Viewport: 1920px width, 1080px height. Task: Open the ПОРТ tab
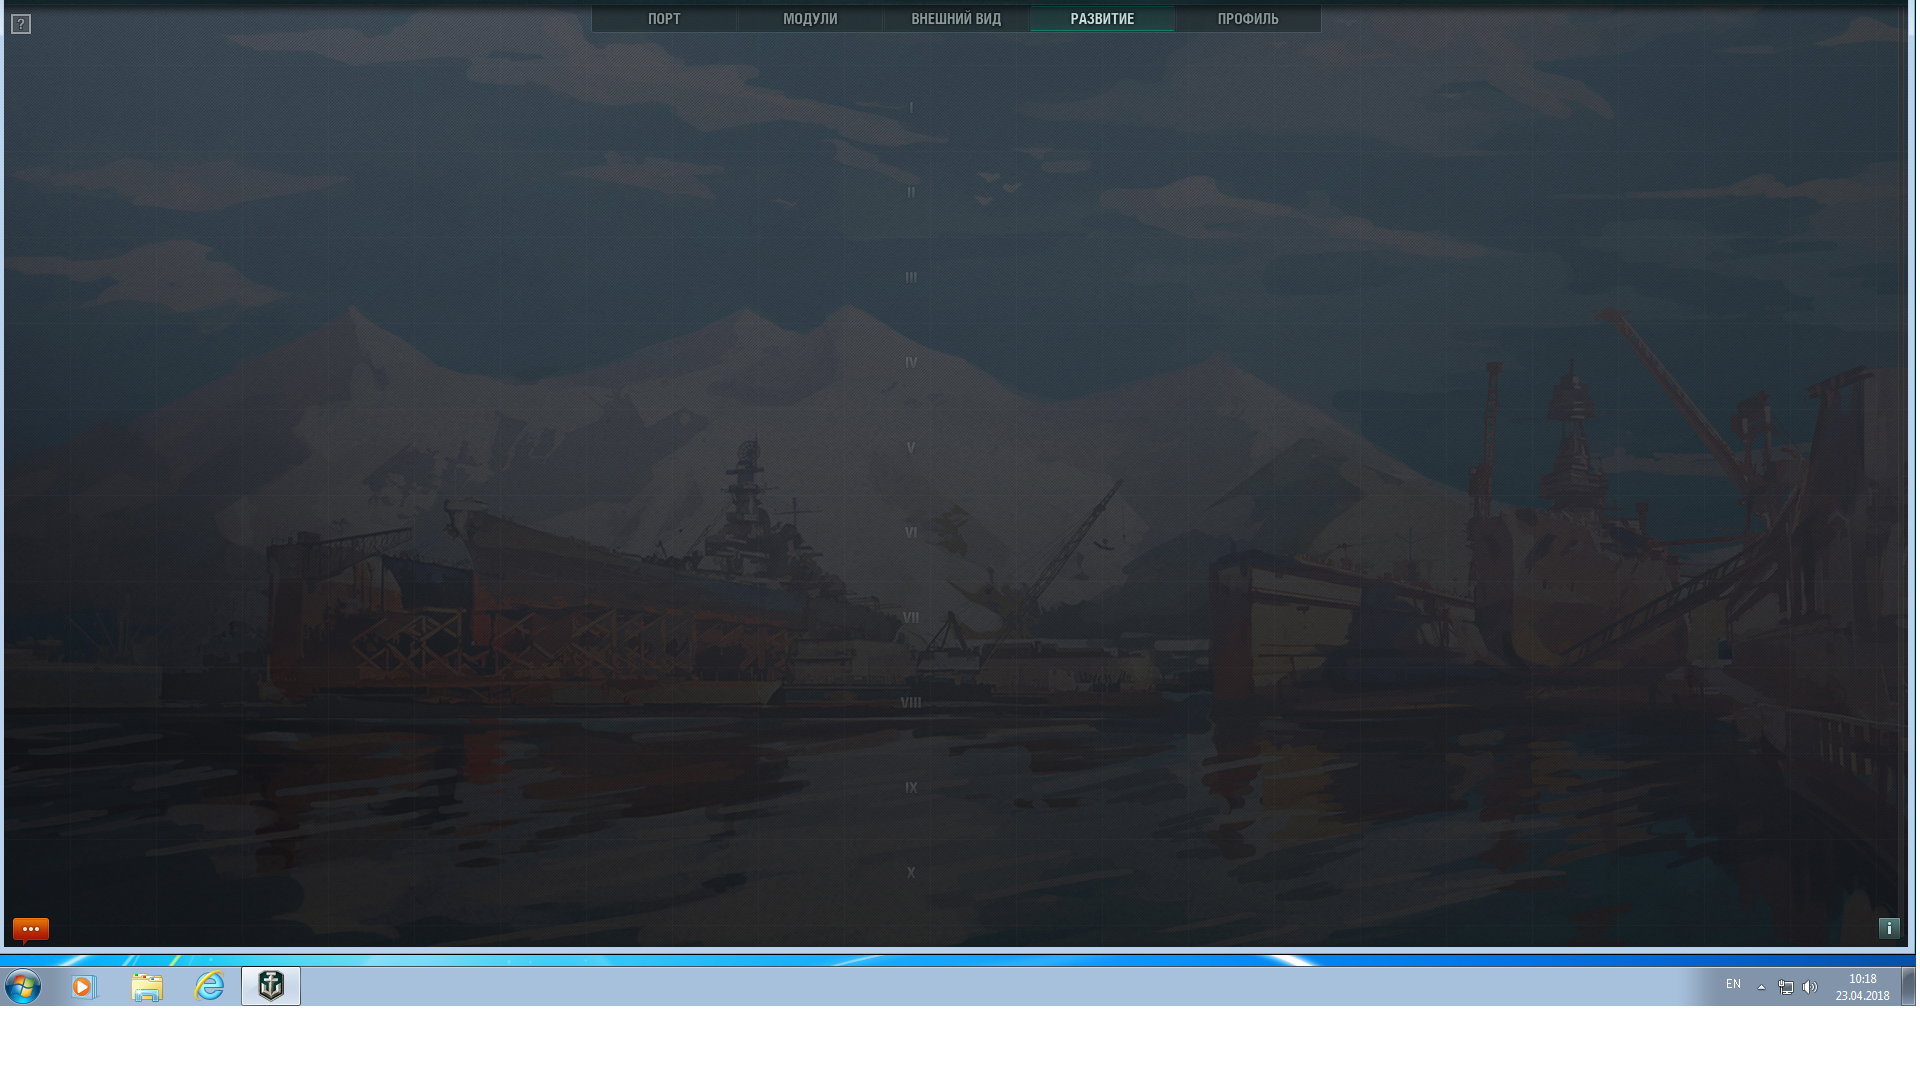tap(664, 19)
